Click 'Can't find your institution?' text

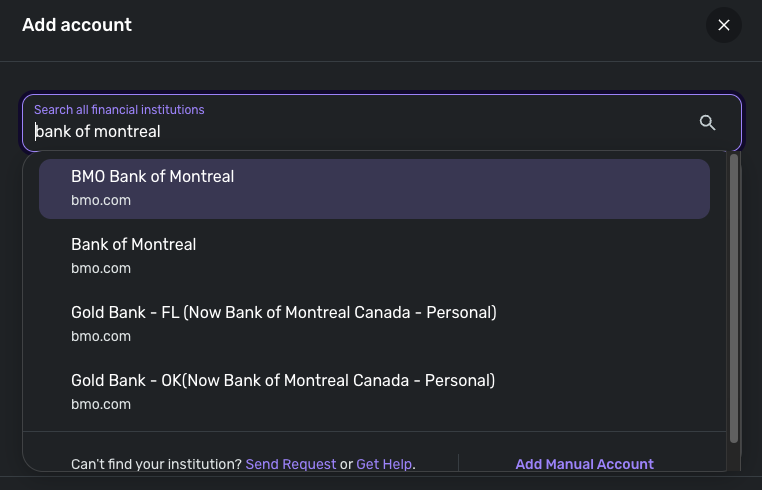pos(156,464)
